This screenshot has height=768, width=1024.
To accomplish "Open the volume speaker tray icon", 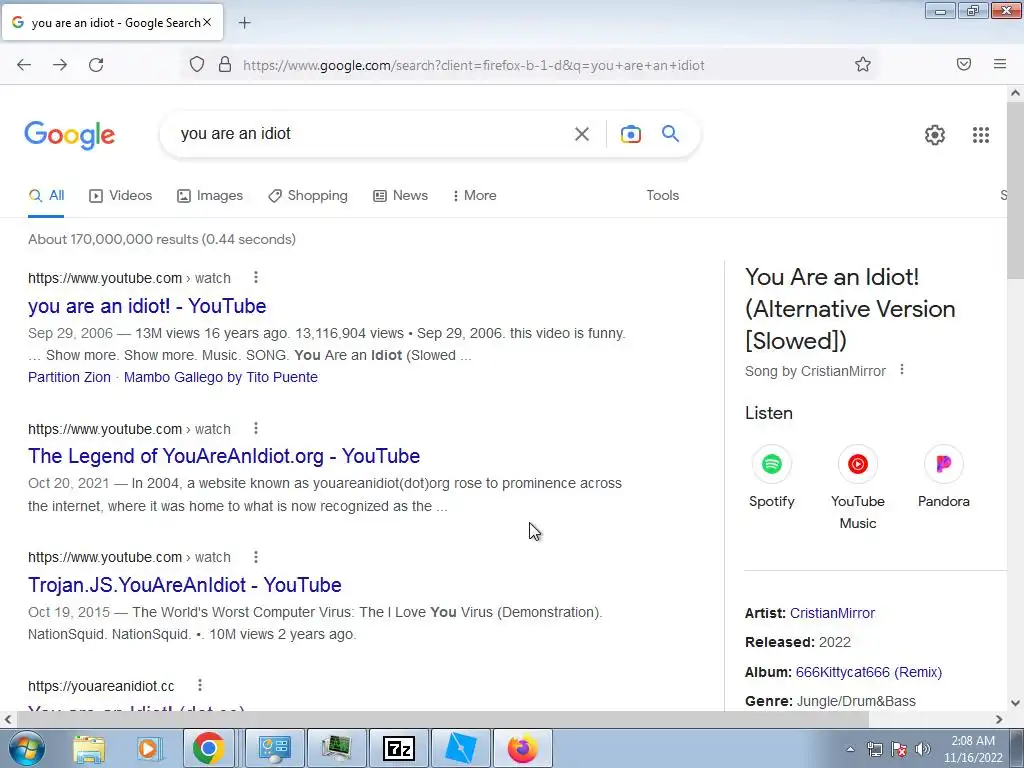I will (x=923, y=749).
